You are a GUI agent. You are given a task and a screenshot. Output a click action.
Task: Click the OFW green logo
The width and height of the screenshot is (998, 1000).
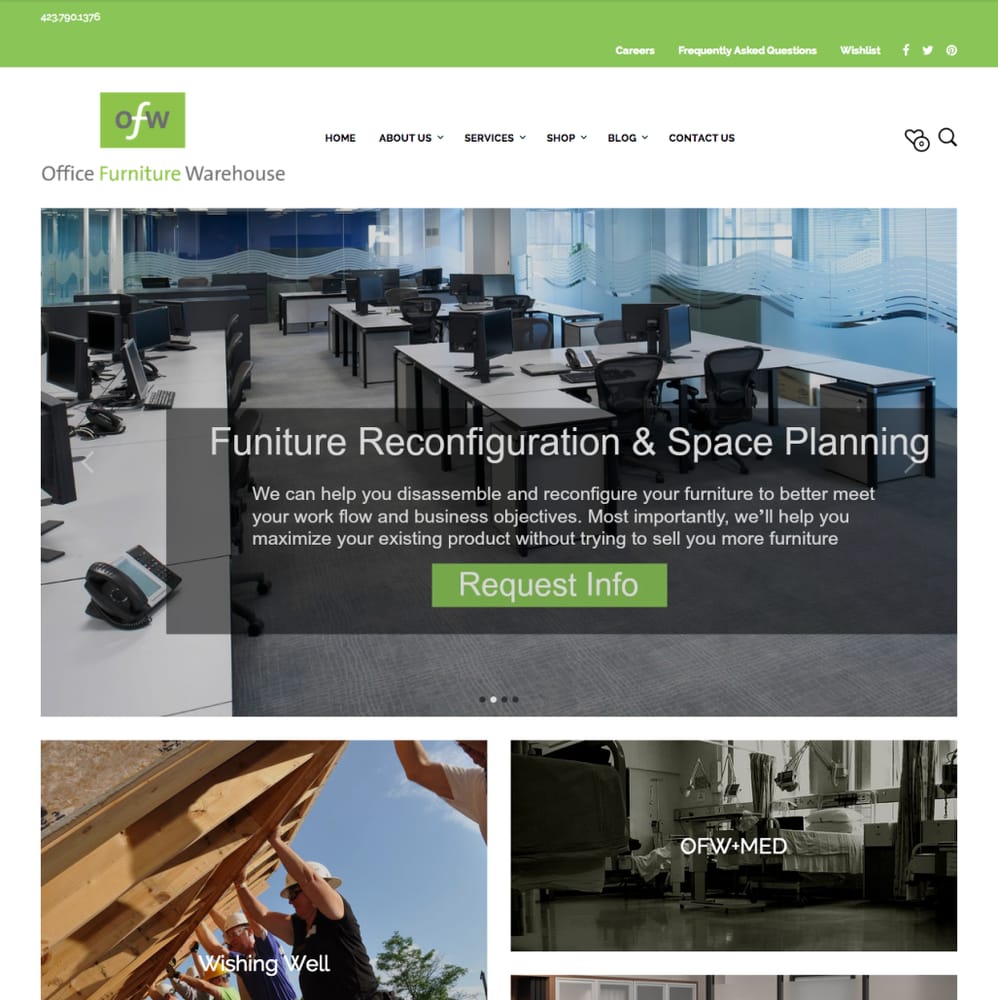pos(142,120)
